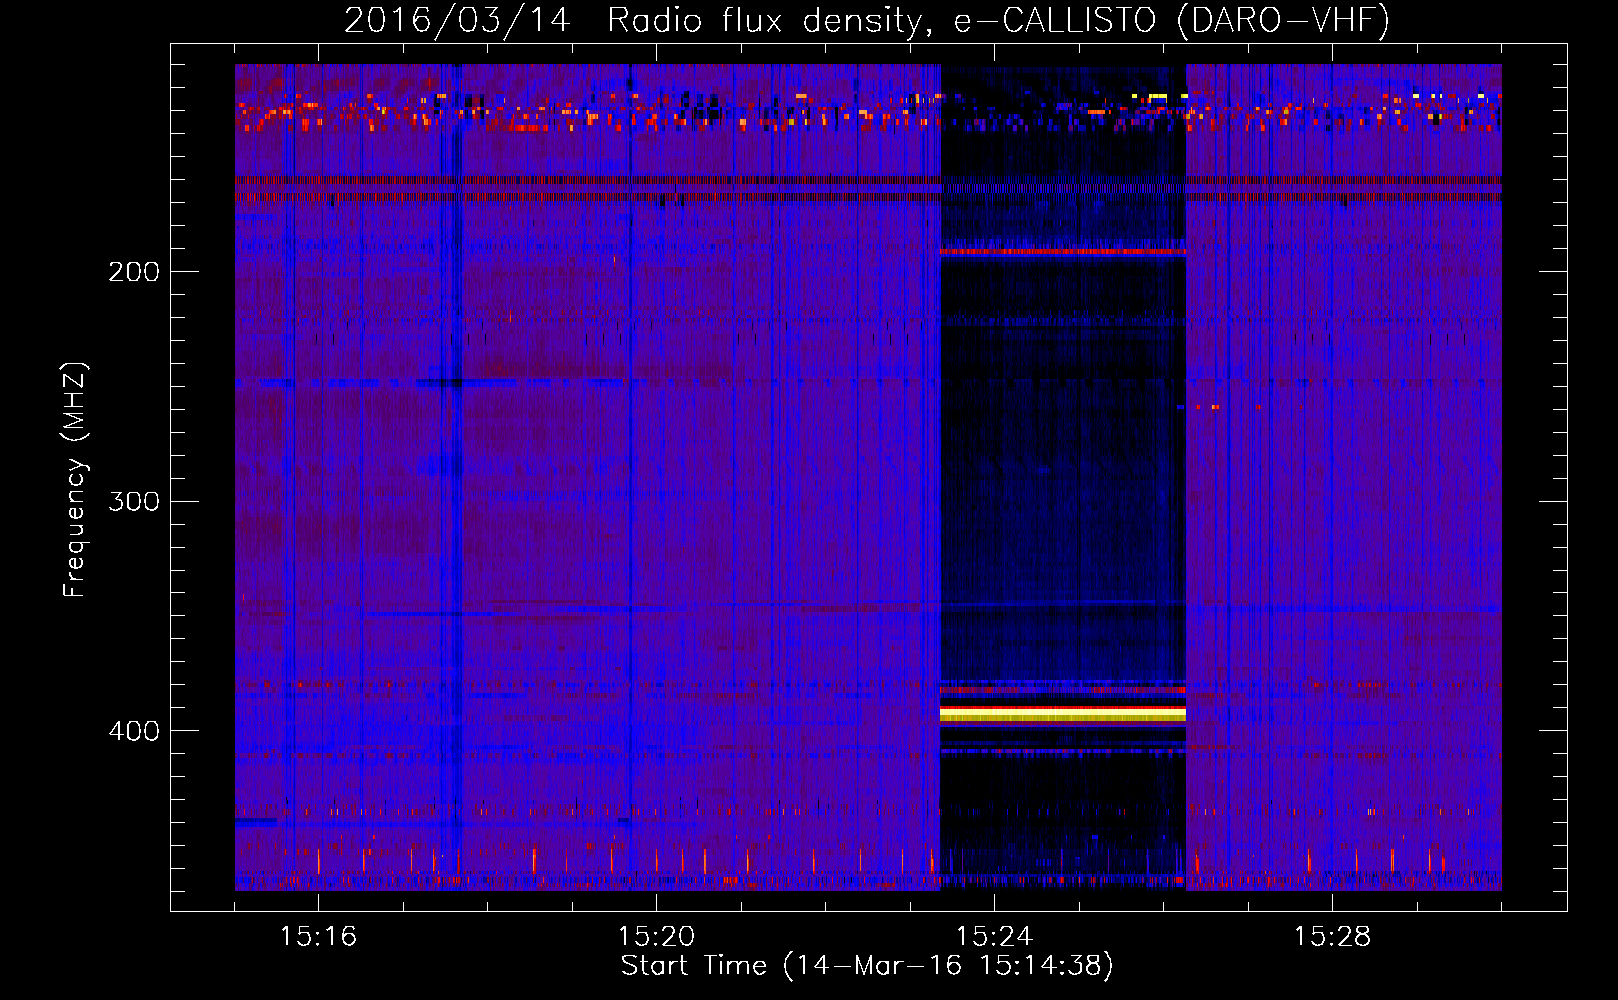Click the 15:28 time tick label
This screenshot has width=1618, height=1000.
click(1332, 937)
